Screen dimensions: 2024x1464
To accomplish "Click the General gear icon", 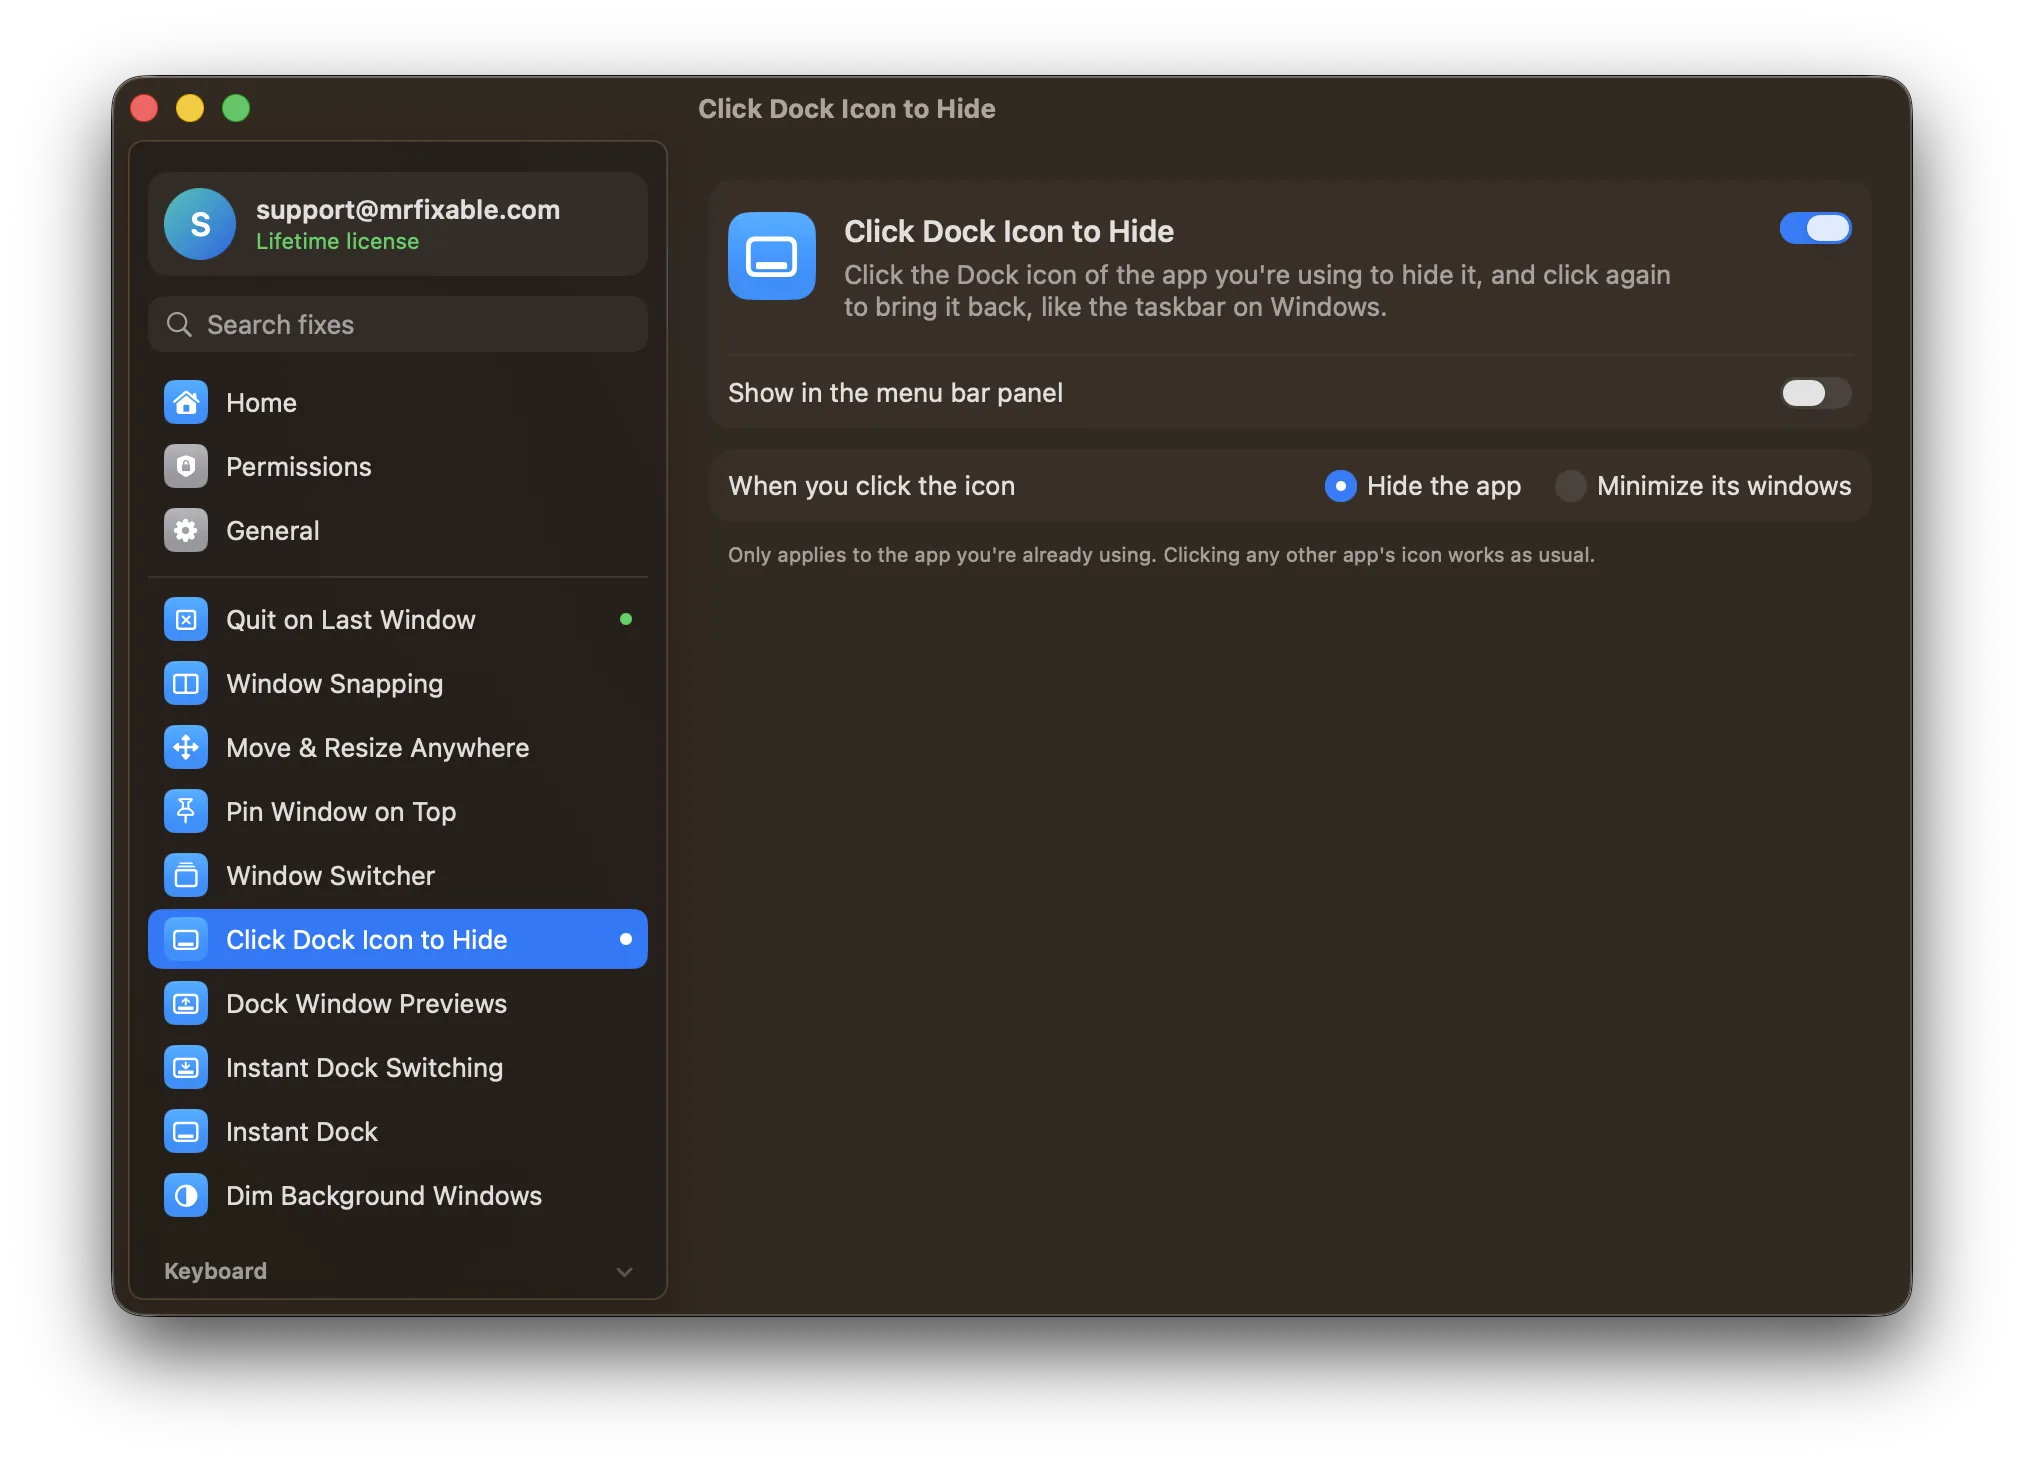I will pyautogui.click(x=186, y=531).
